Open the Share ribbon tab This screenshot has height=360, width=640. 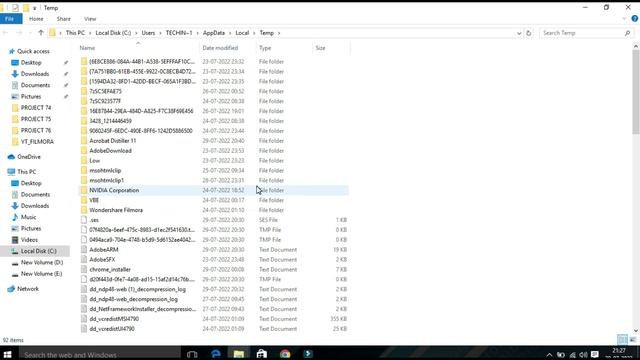[64, 19]
